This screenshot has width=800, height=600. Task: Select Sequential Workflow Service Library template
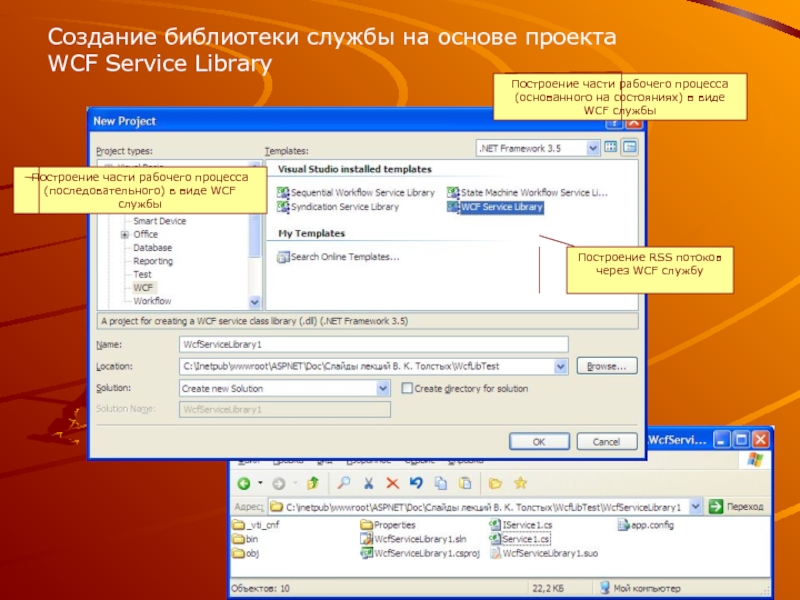tap(356, 192)
